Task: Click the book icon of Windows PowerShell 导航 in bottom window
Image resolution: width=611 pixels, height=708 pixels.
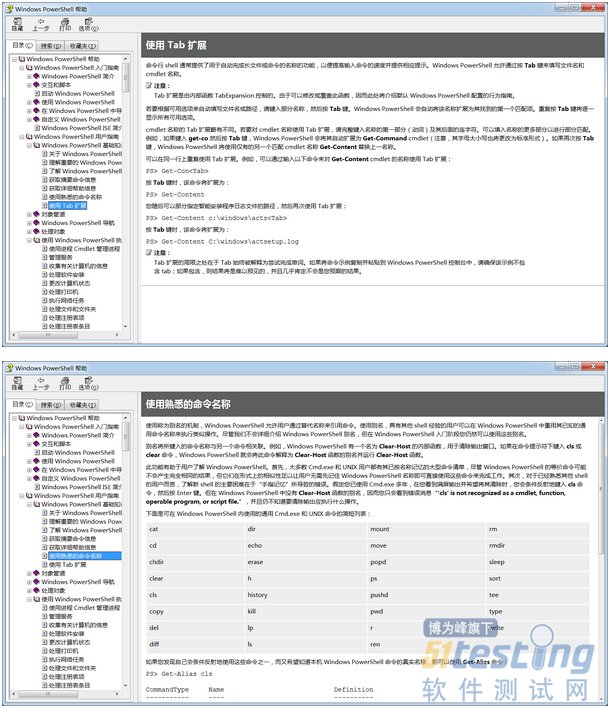Action: (37, 582)
